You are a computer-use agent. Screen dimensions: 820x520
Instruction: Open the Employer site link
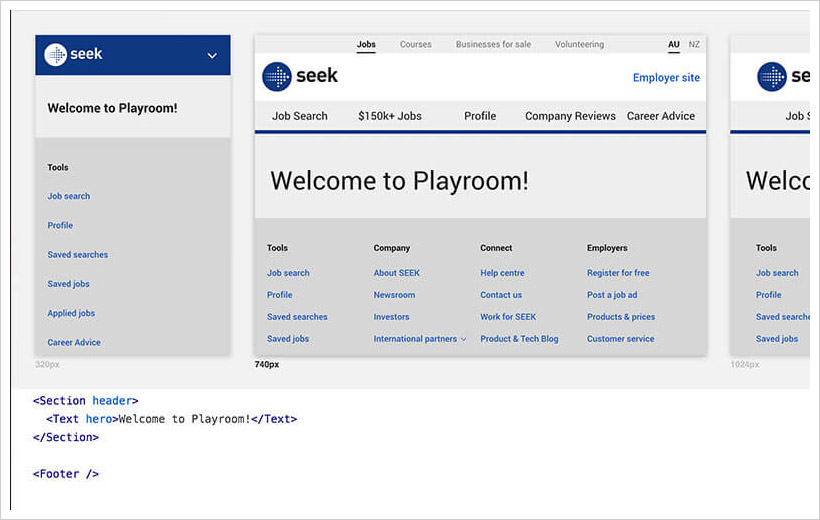pyautogui.click(x=666, y=78)
